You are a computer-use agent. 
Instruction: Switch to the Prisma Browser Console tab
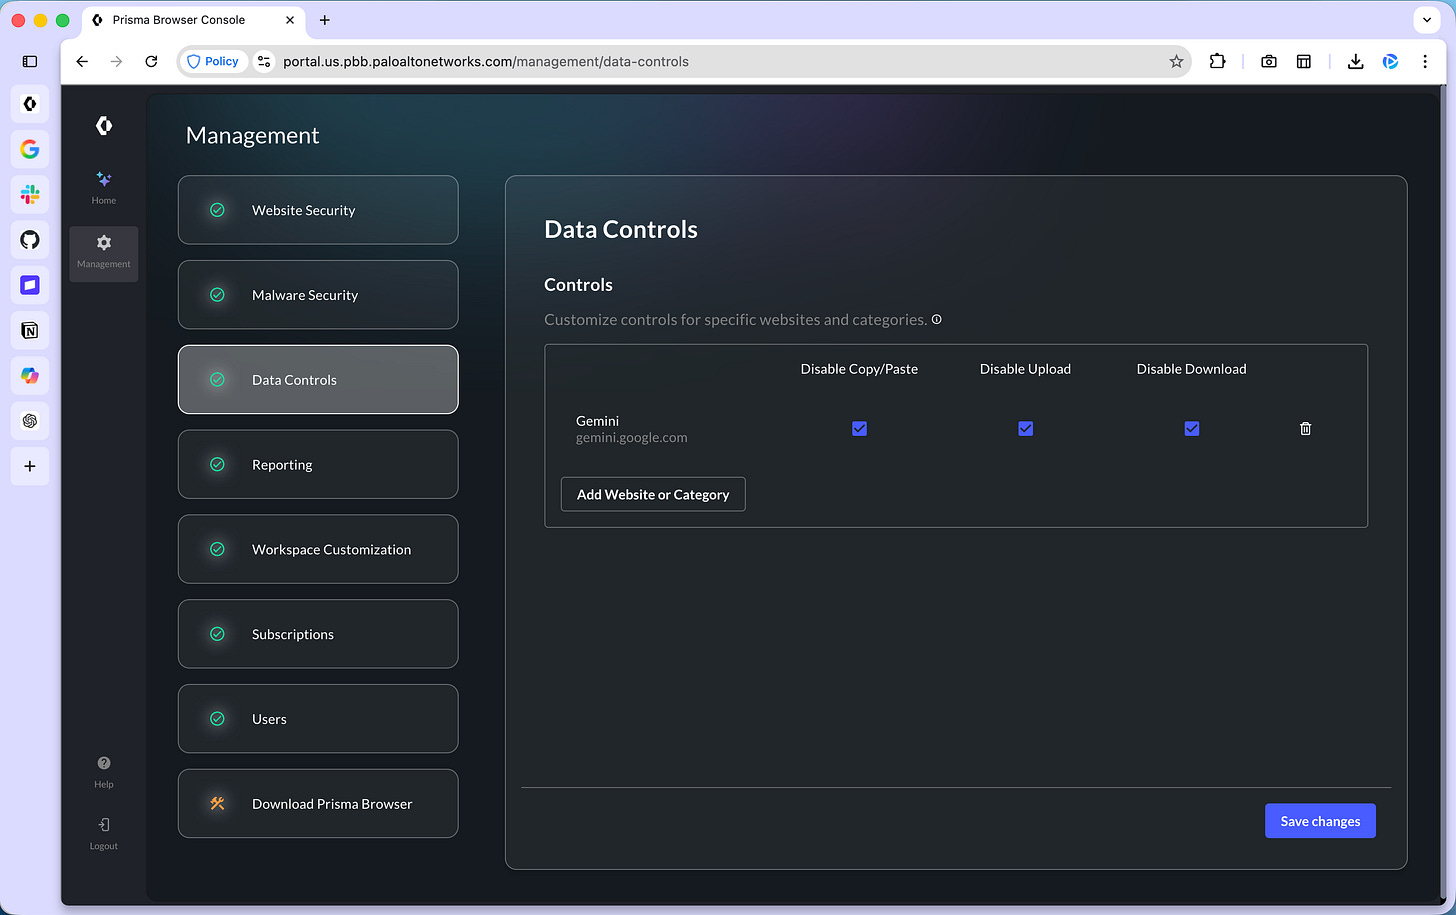tap(180, 20)
